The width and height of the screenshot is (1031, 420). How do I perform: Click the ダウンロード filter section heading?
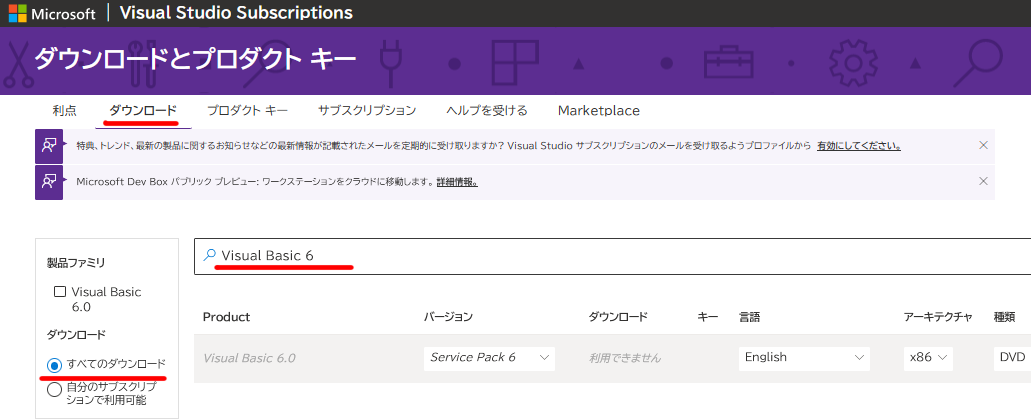click(76, 335)
